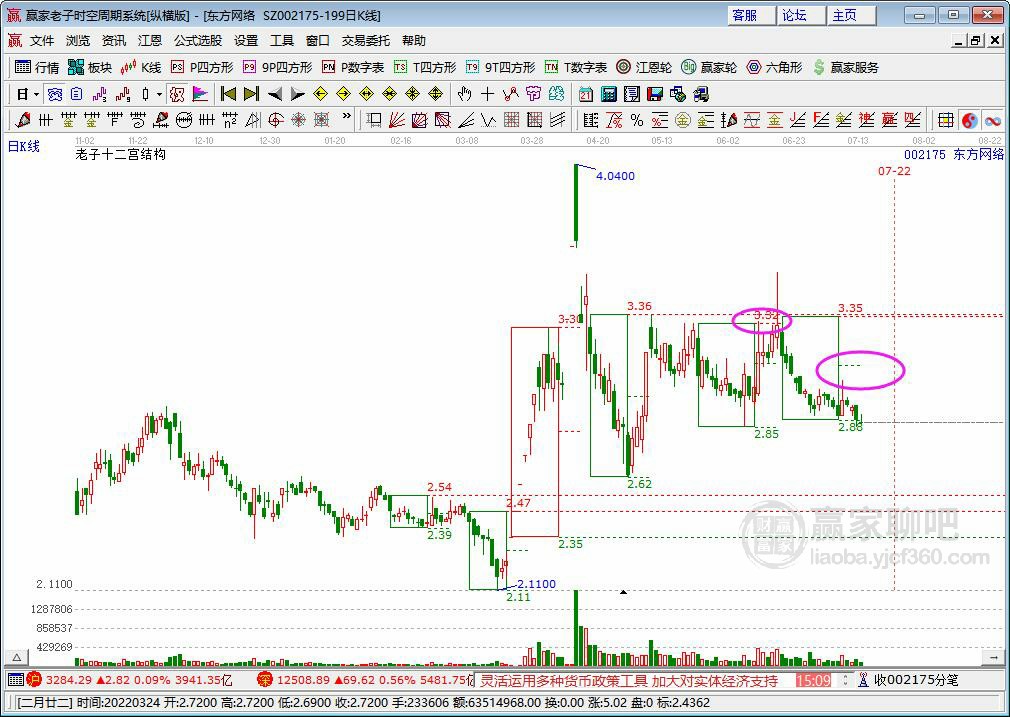Open 设置 menu

[x=246, y=41]
